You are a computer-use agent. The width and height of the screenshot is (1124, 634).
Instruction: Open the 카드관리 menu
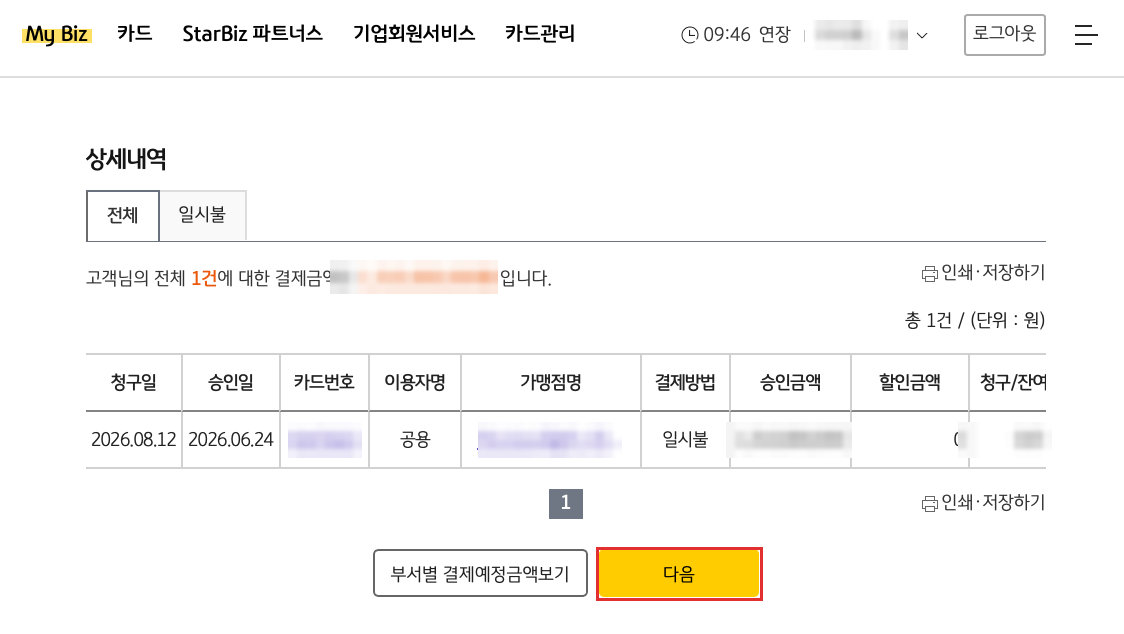click(540, 34)
